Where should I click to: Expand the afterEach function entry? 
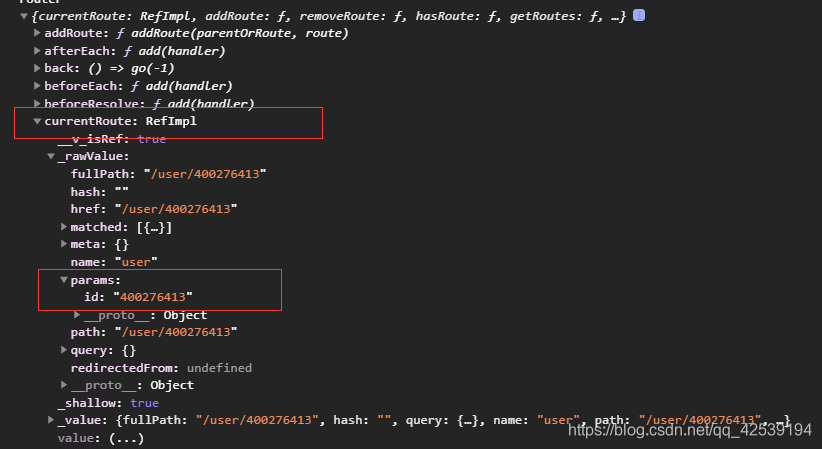click(37, 51)
